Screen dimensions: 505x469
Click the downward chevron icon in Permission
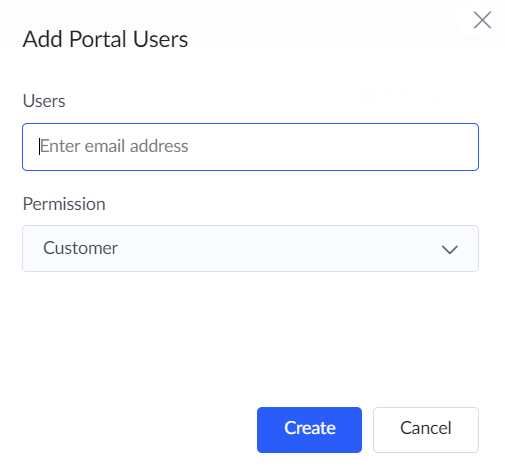450,249
